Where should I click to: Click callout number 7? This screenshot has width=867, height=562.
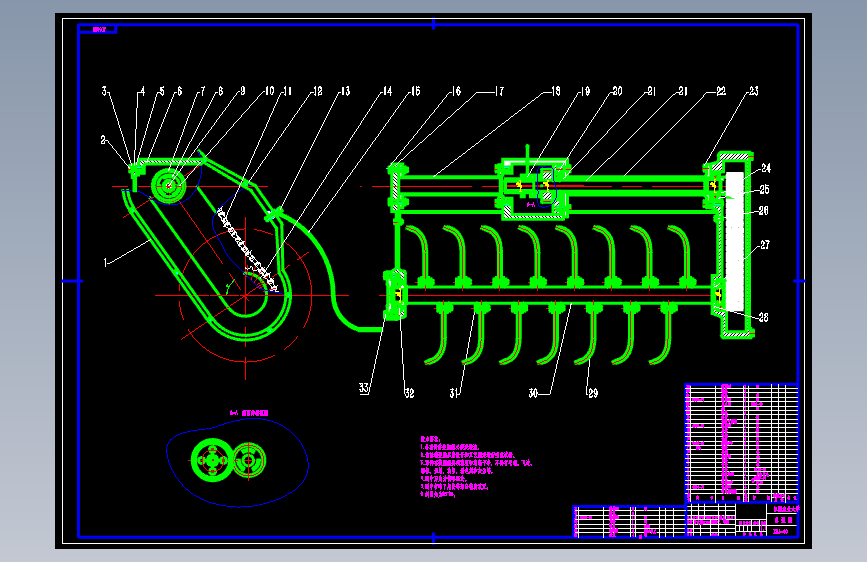[x=202, y=91]
